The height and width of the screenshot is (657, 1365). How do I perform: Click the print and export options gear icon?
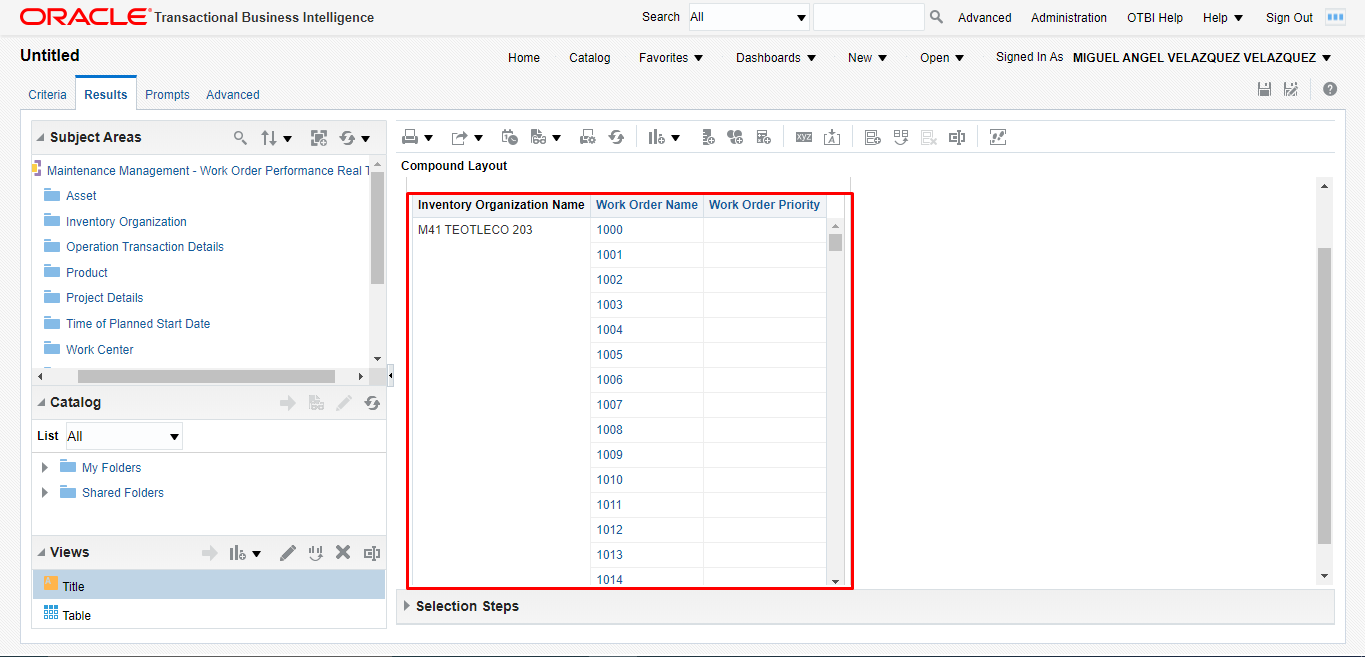[x=588, y=137]
